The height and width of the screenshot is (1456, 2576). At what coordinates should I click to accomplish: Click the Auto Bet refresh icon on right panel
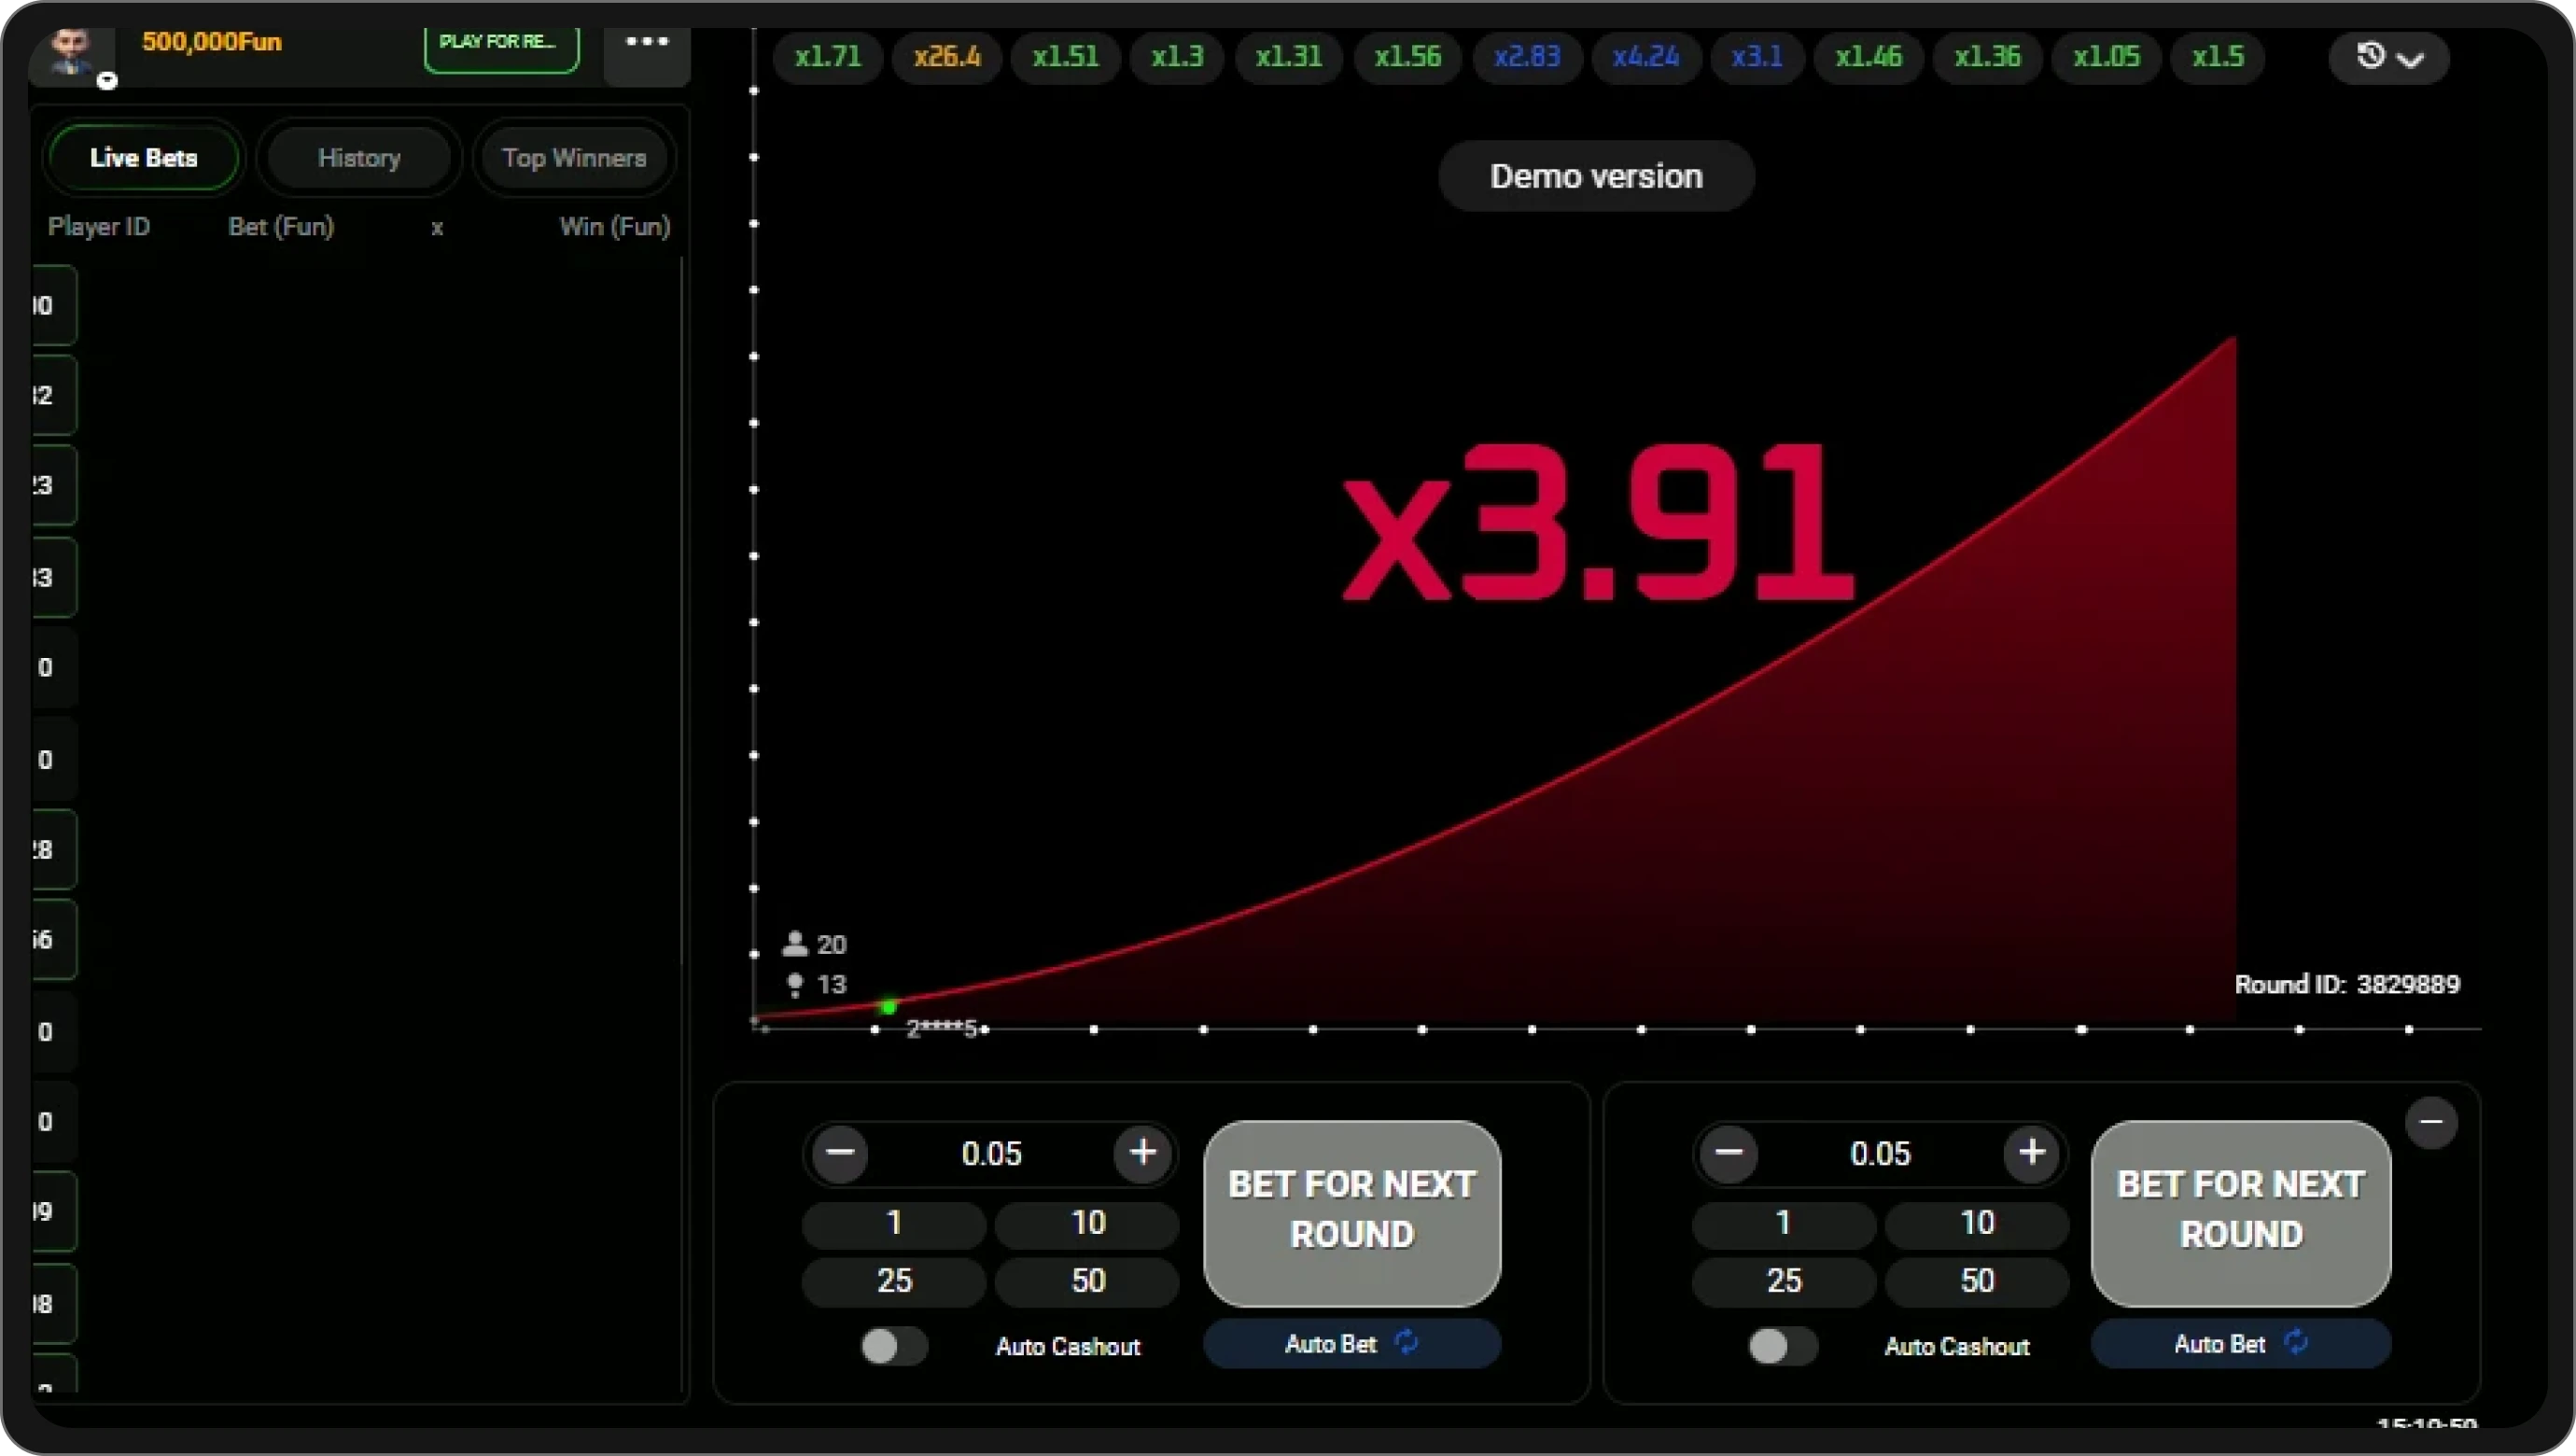2297,1342
